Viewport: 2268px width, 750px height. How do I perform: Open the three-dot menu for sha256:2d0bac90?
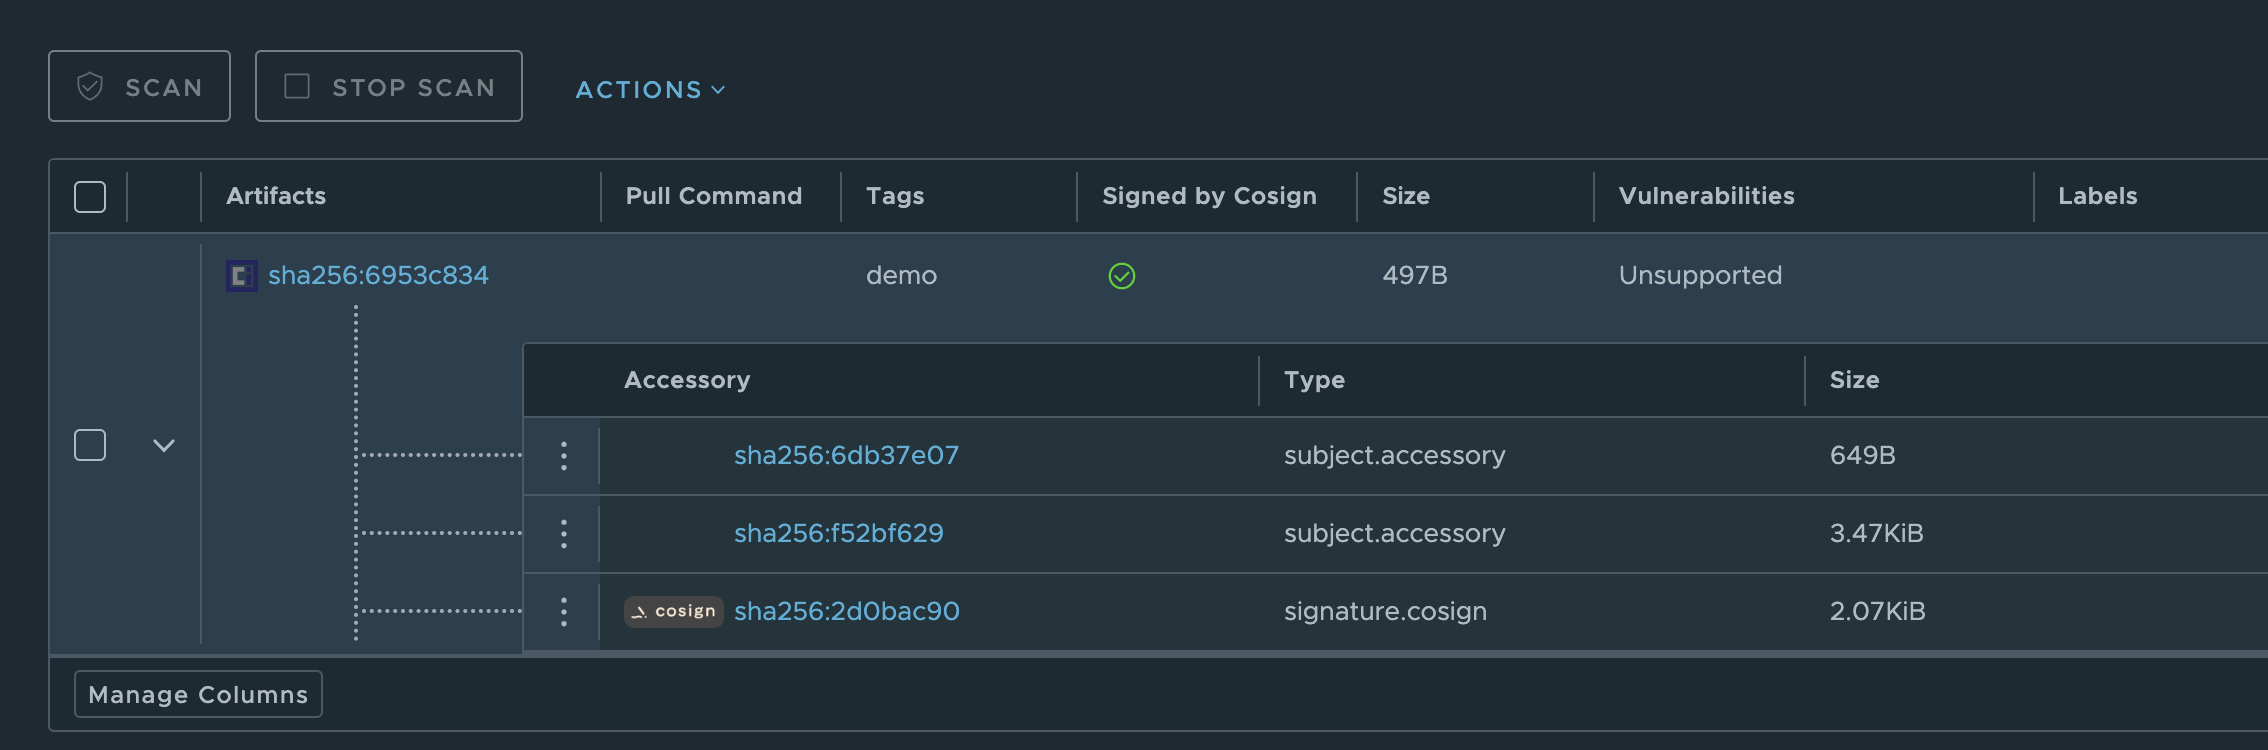(564, 612)
